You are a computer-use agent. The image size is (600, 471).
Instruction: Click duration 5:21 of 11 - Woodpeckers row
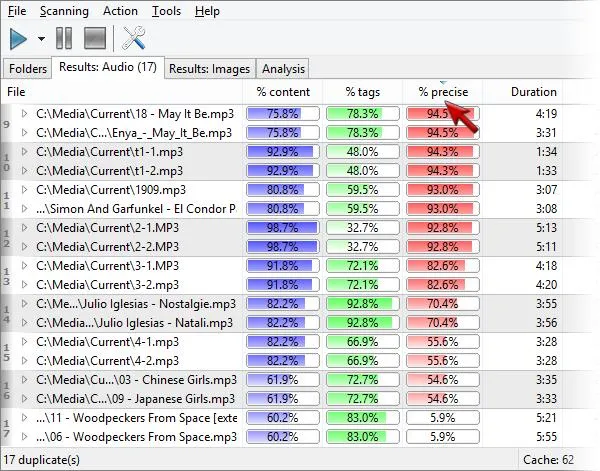click(x=546, y=418)
